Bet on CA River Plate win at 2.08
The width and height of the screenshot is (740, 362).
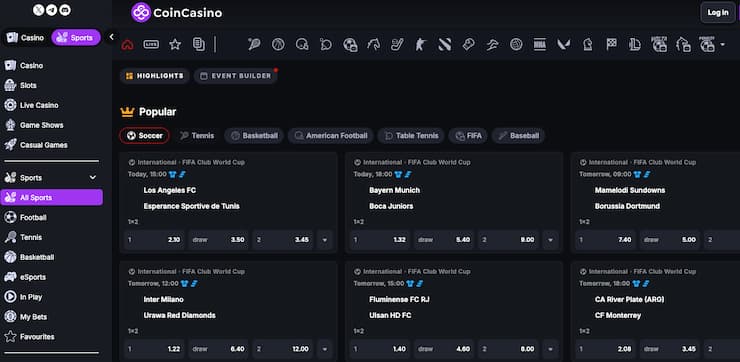[x=606, y=349]
